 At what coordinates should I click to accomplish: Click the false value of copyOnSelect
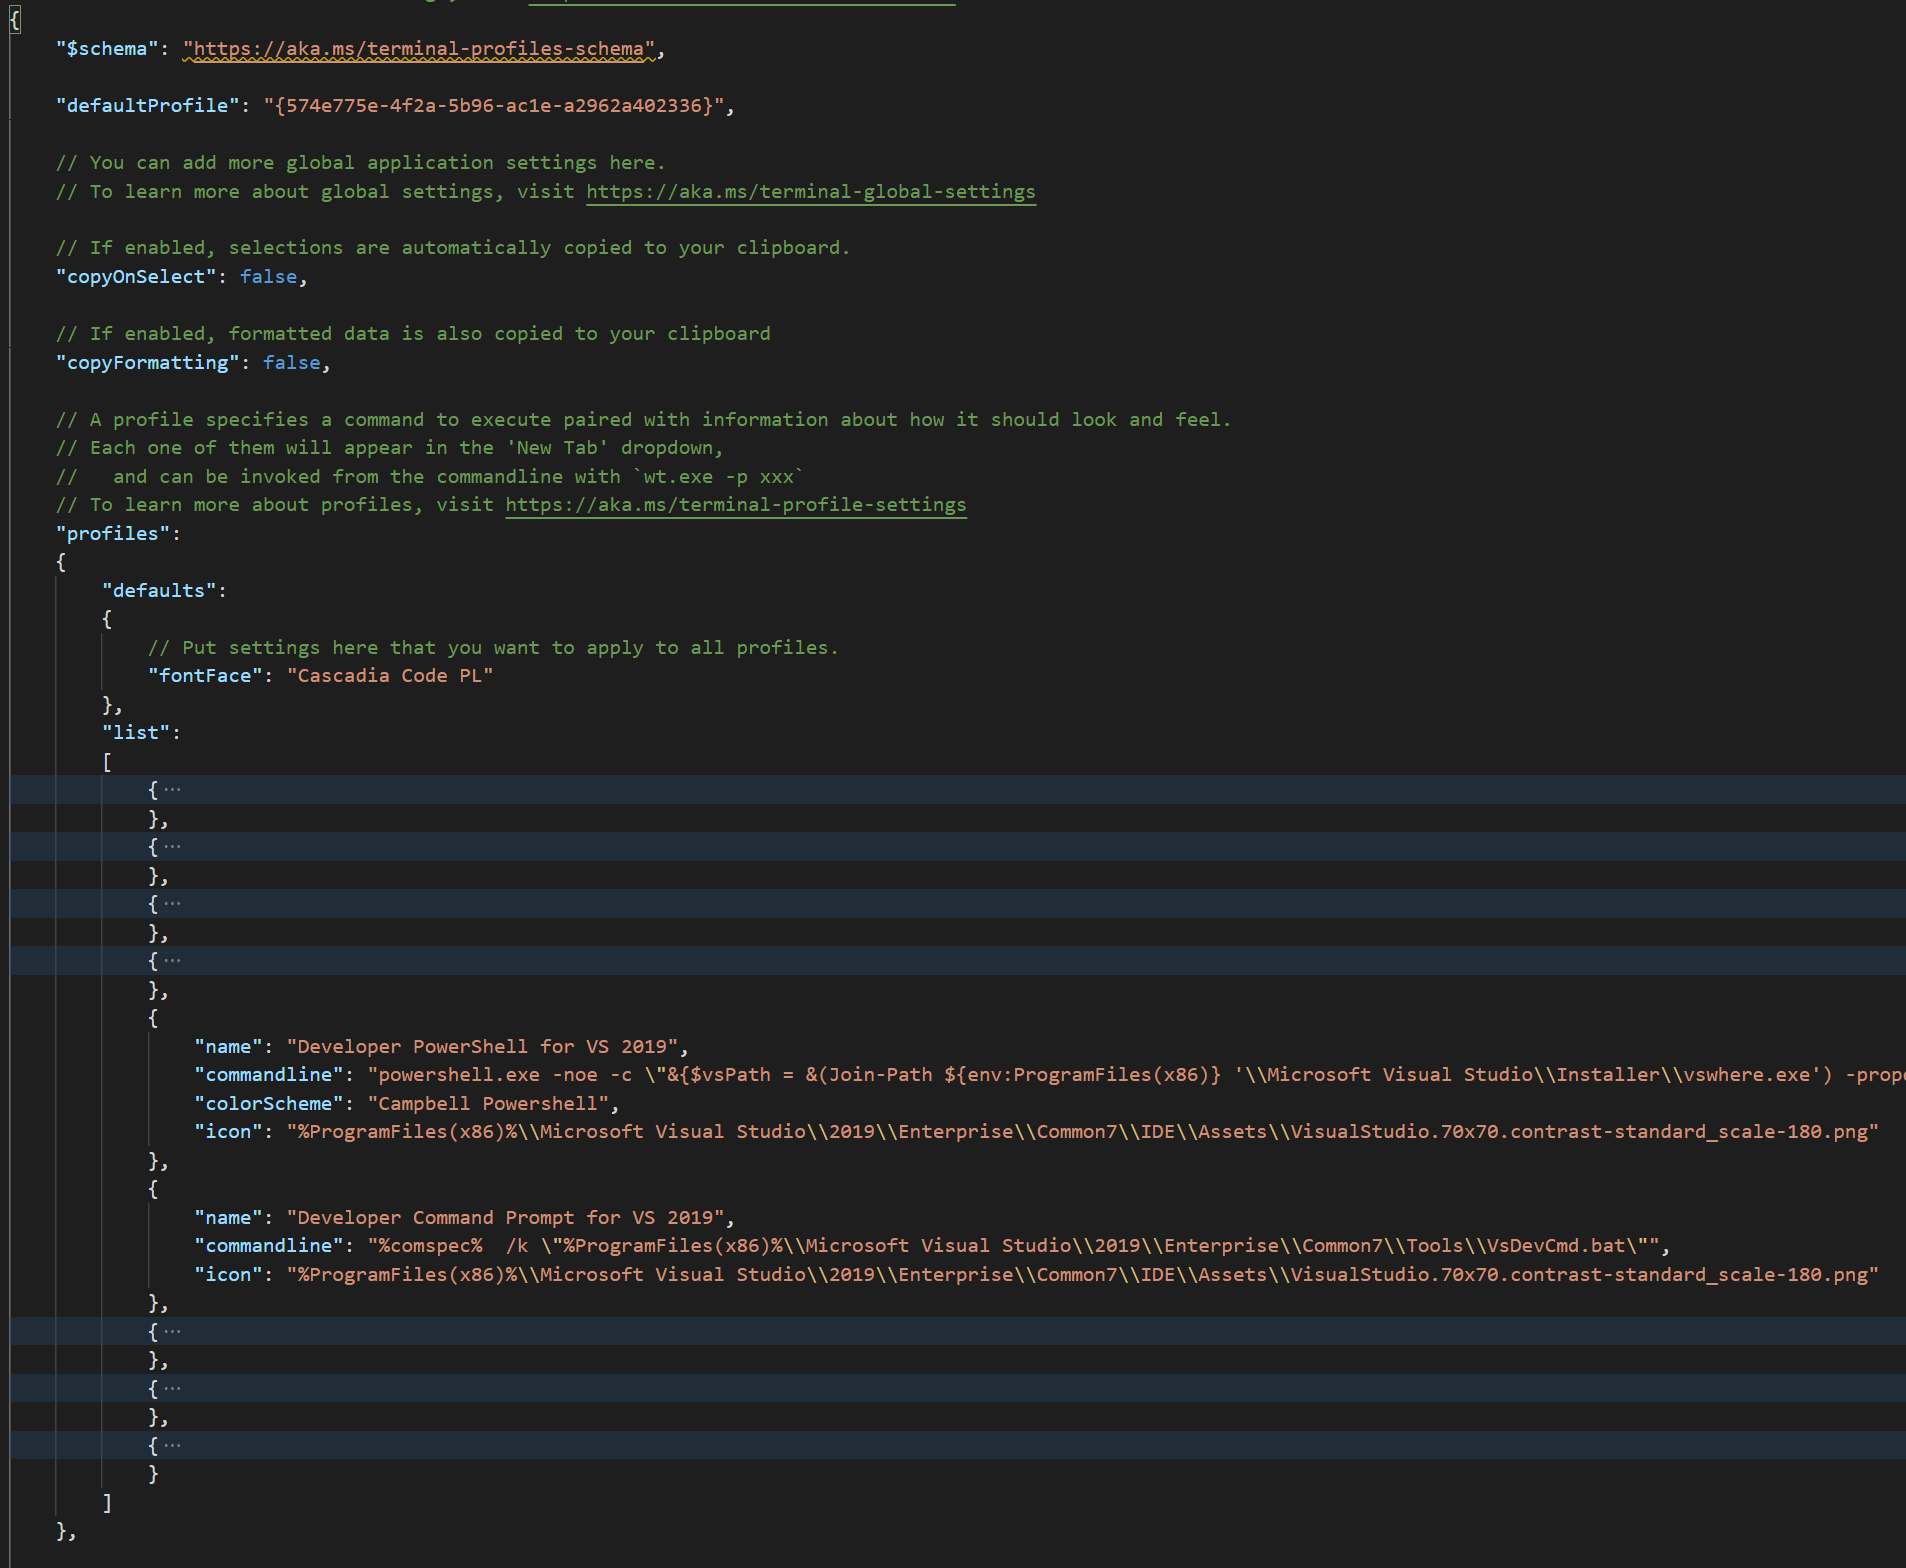coord(268,277)
